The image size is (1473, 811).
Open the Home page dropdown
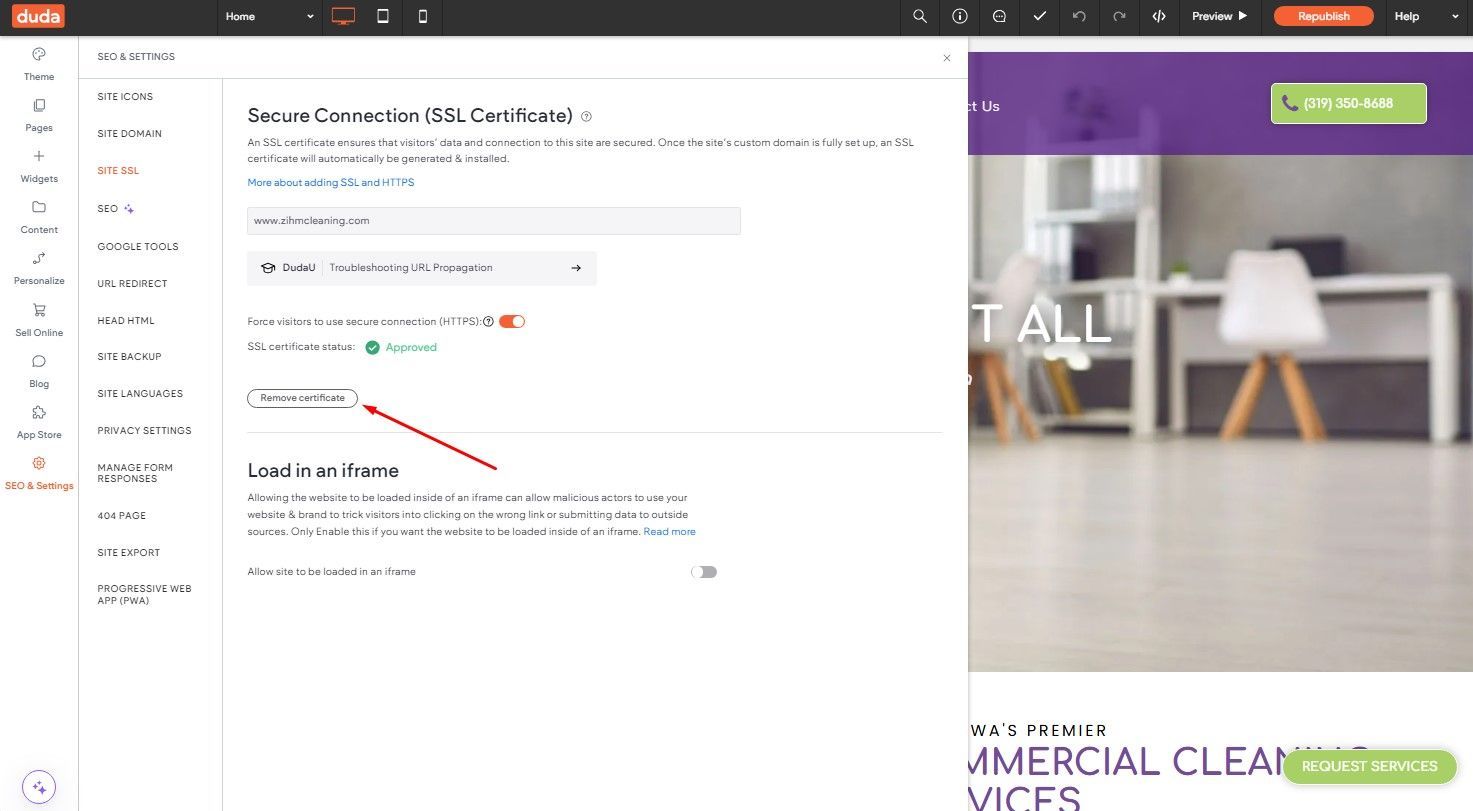pyautogui.click(x=270, y=16)
